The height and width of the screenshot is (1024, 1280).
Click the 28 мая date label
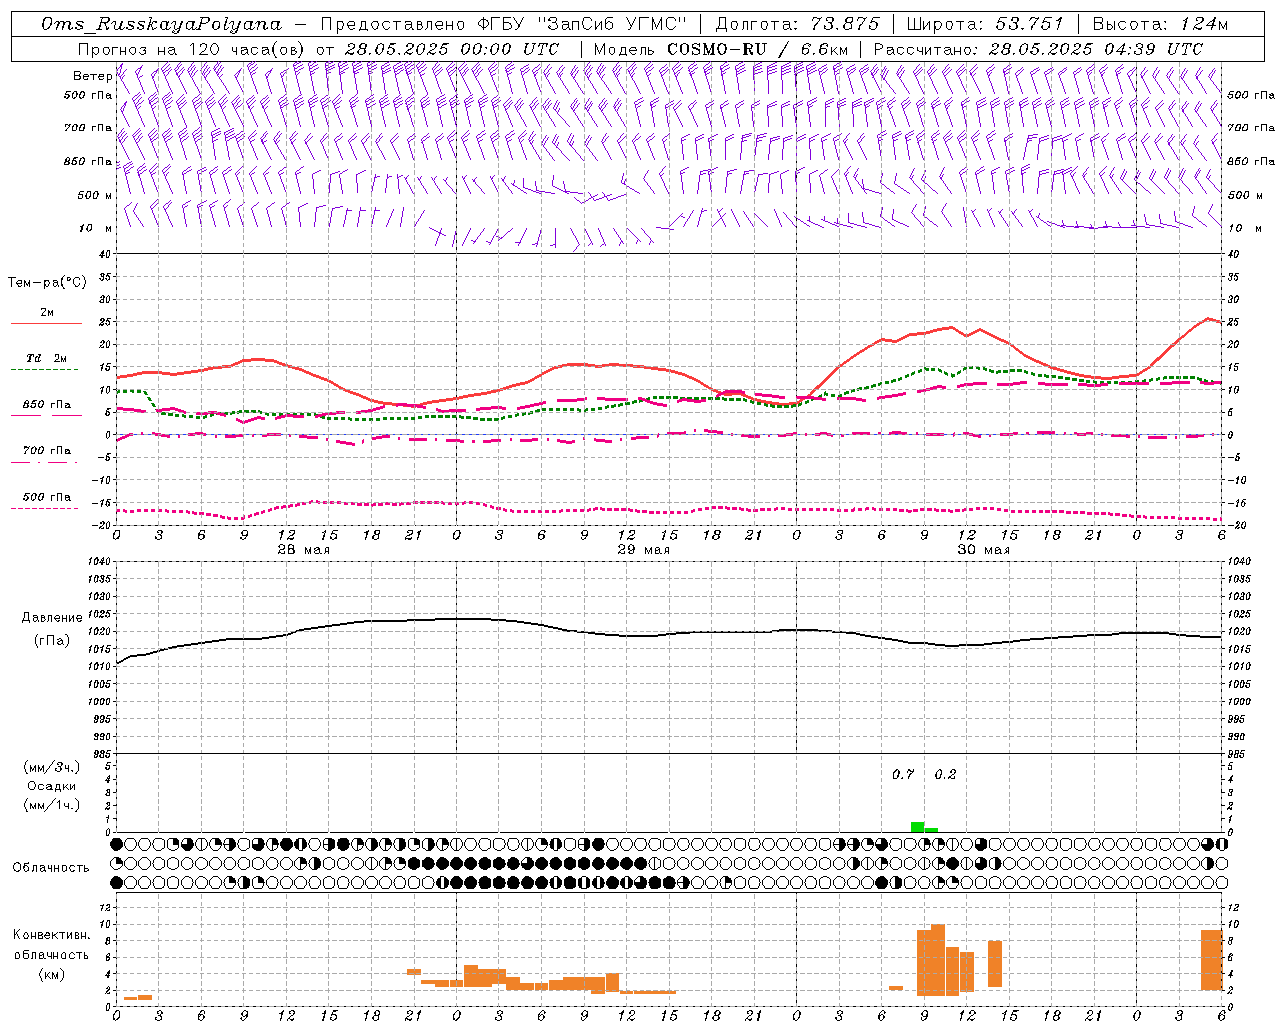point(304,550)
